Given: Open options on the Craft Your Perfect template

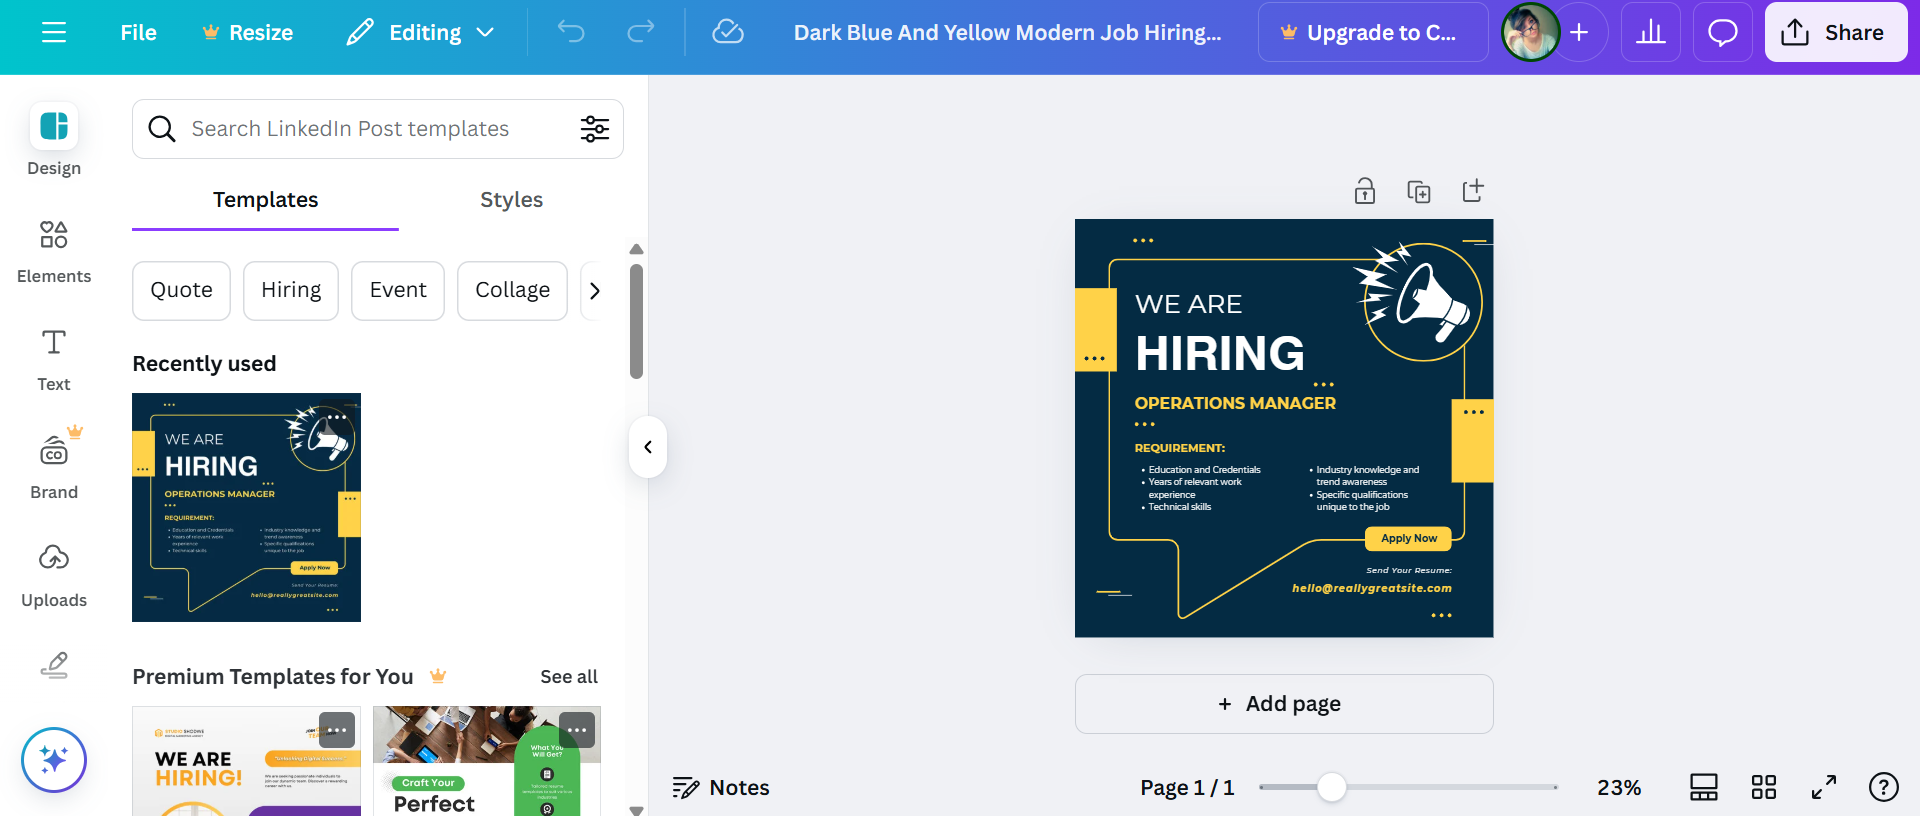Looking at the screenshot, I should tap(577, 730).
